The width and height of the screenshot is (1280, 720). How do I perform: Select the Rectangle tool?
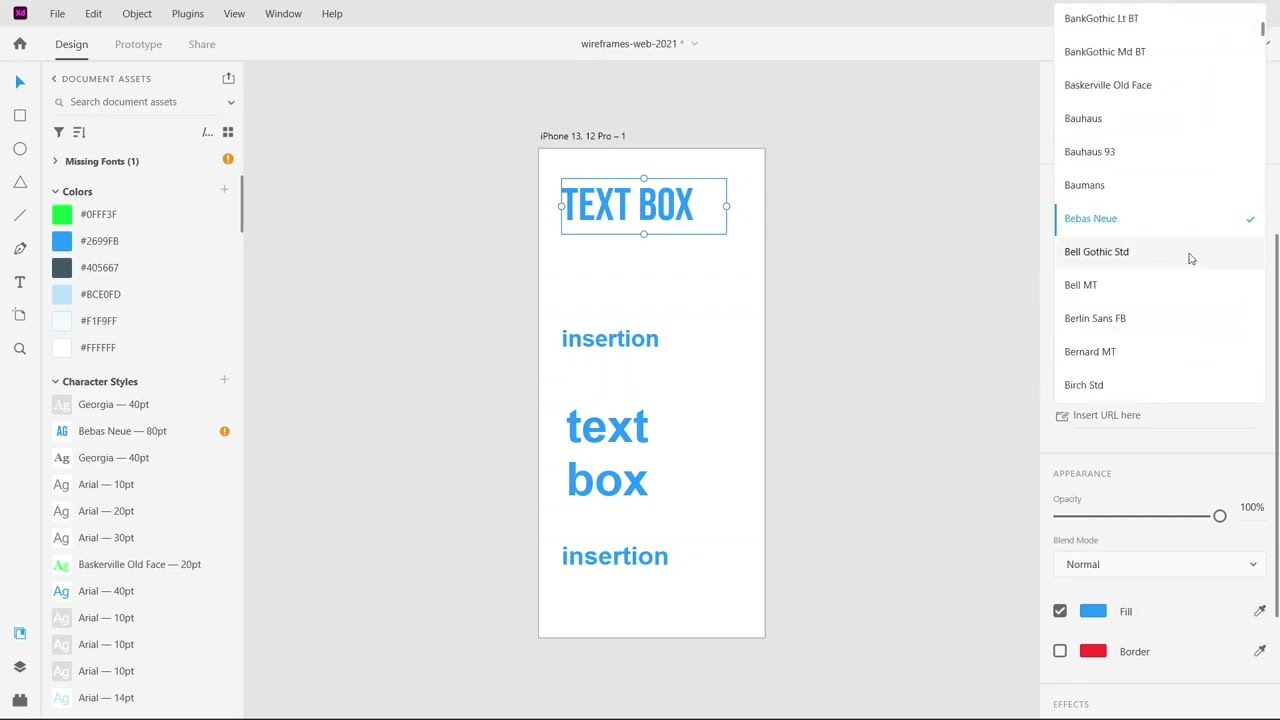[x=20, y=115]
